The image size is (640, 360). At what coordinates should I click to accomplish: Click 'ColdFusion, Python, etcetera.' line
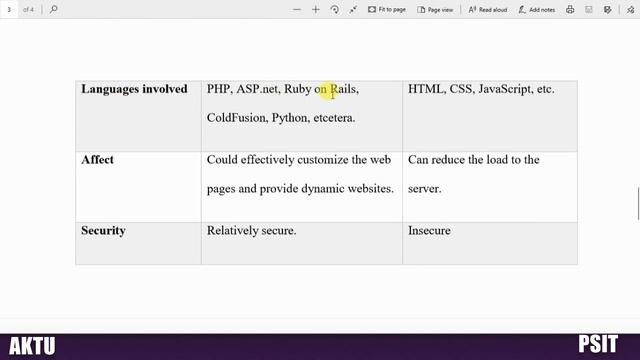pos(281,118)
